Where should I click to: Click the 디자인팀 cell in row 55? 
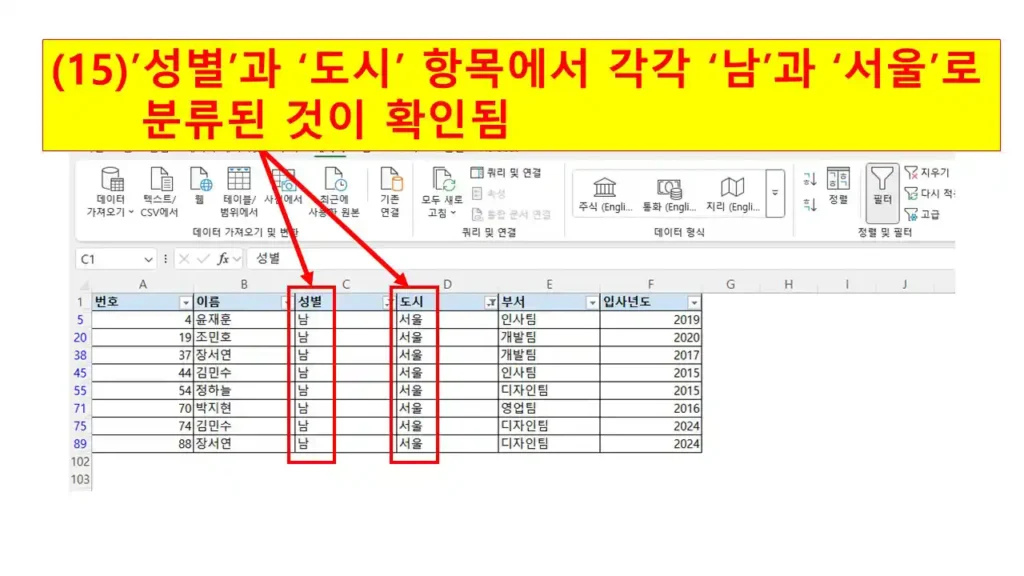point(549,390)
